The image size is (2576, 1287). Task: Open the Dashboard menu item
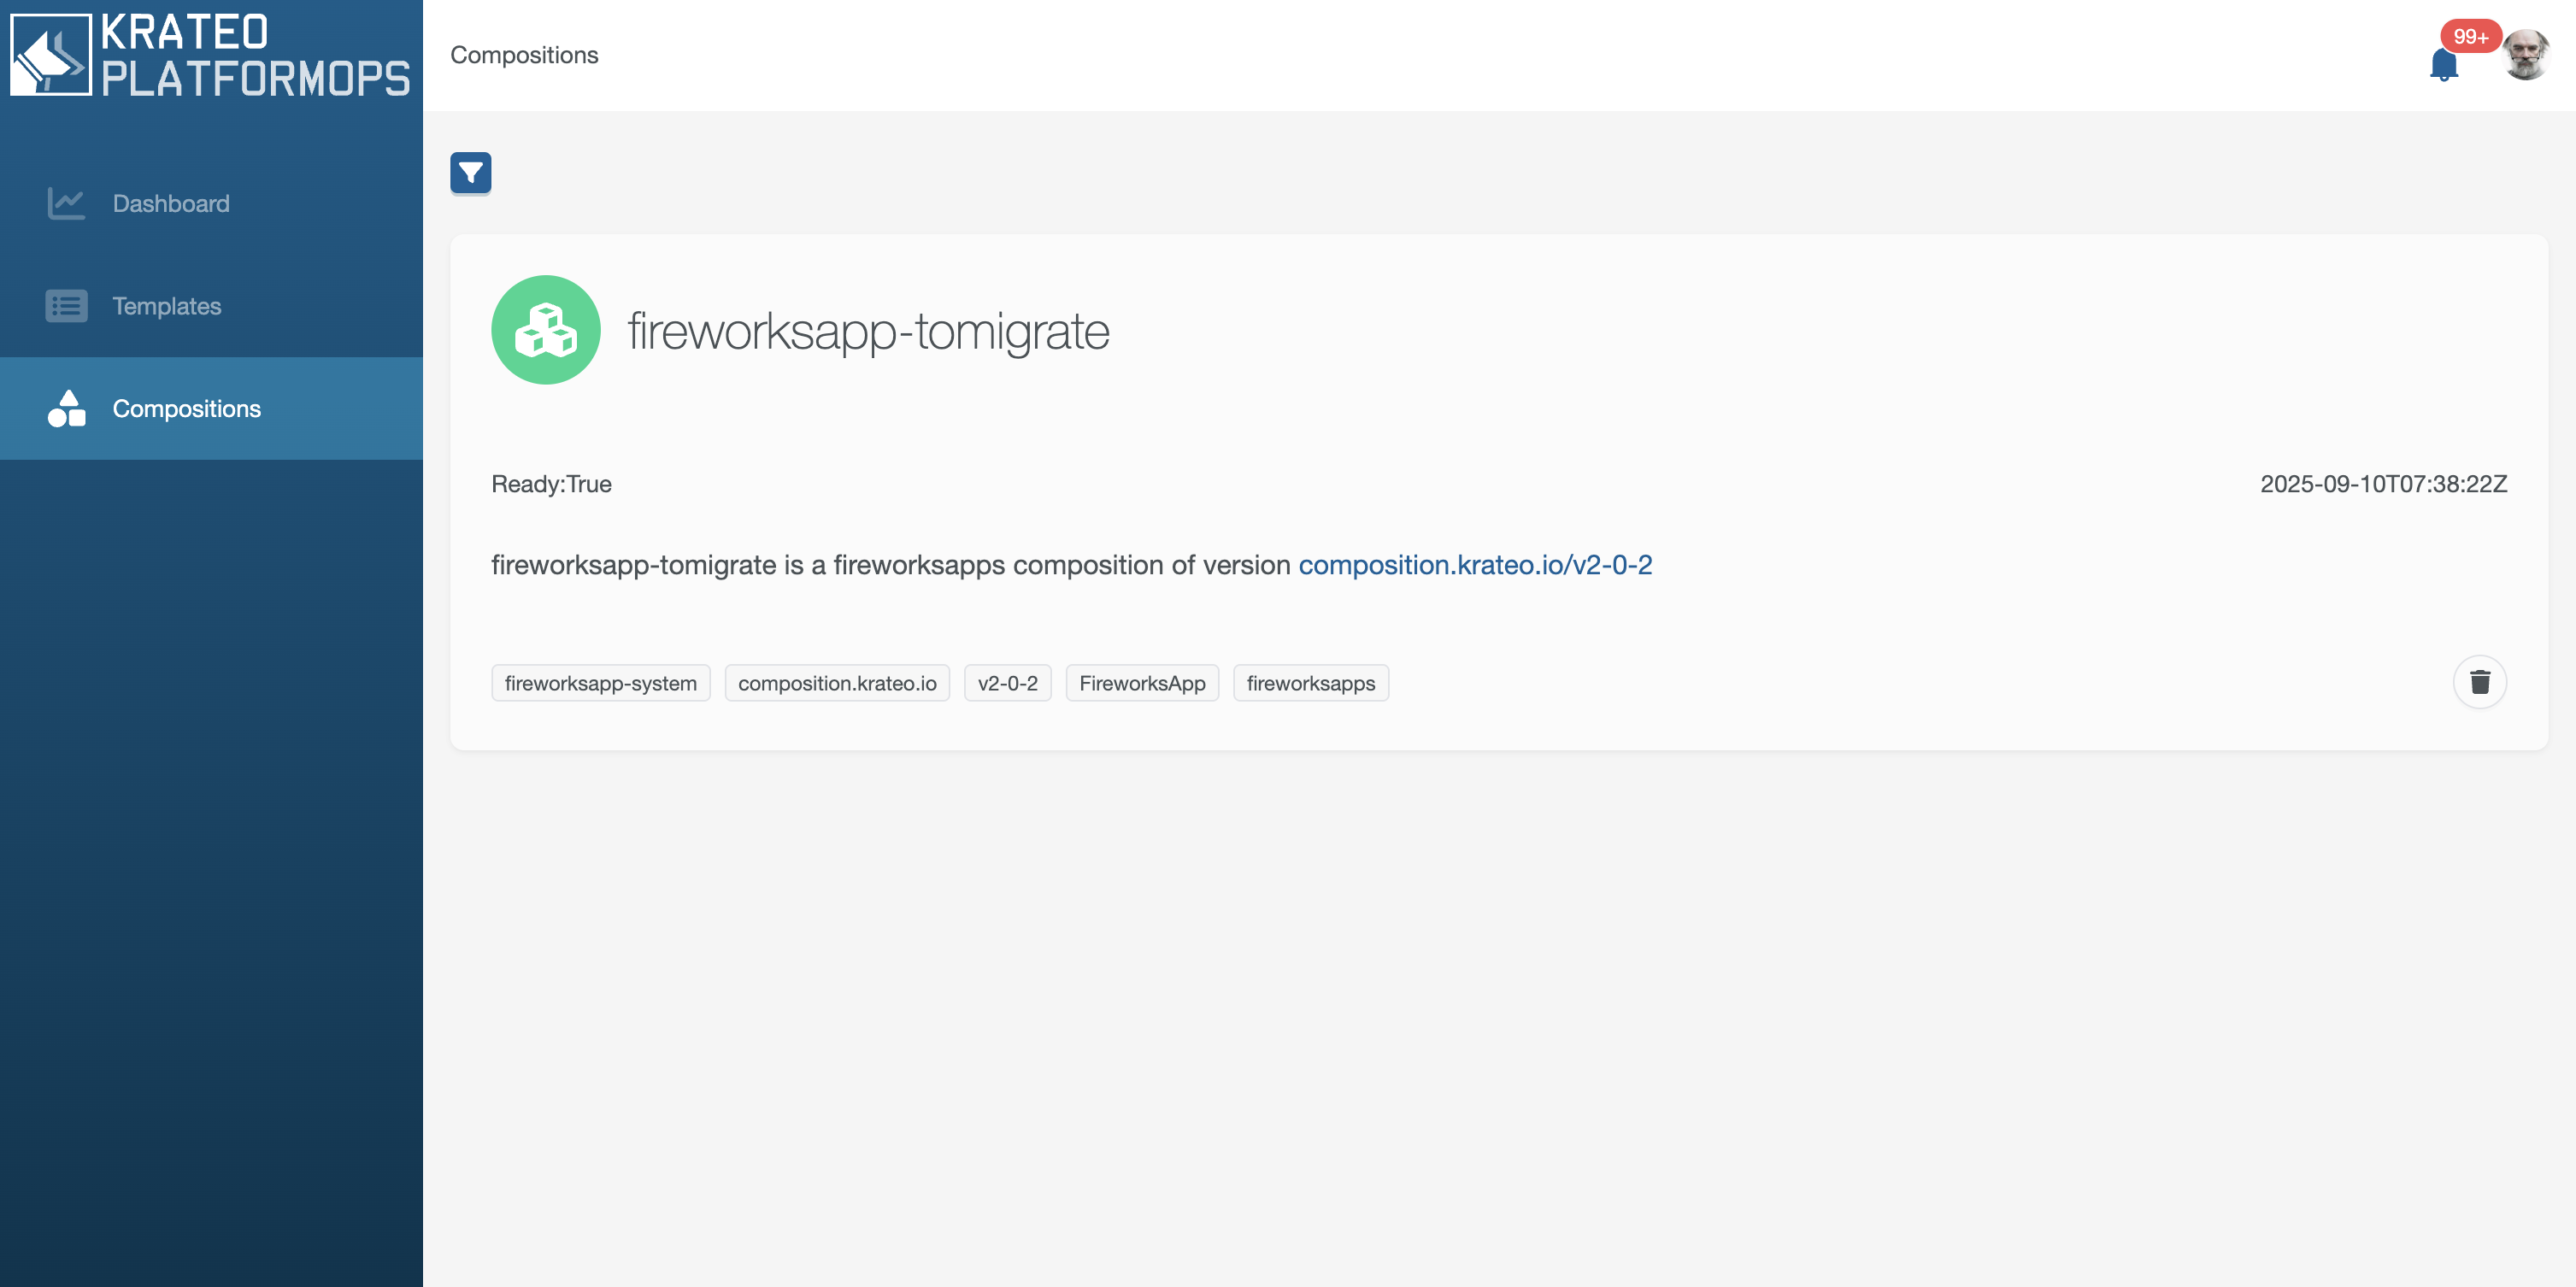coord(171,204)
